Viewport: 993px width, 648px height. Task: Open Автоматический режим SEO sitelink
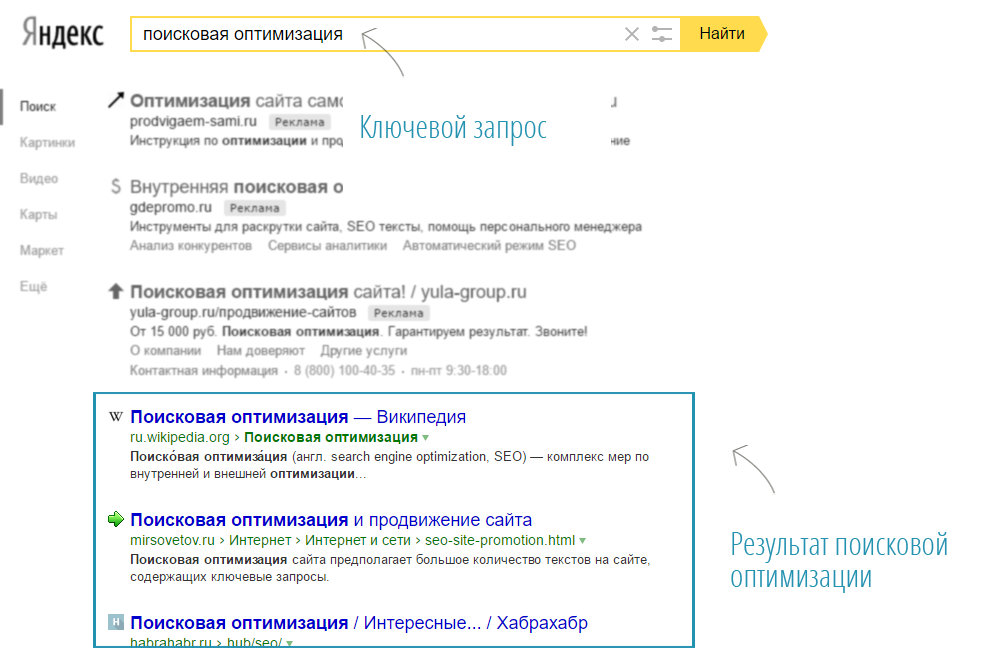(x=490, y=246)
